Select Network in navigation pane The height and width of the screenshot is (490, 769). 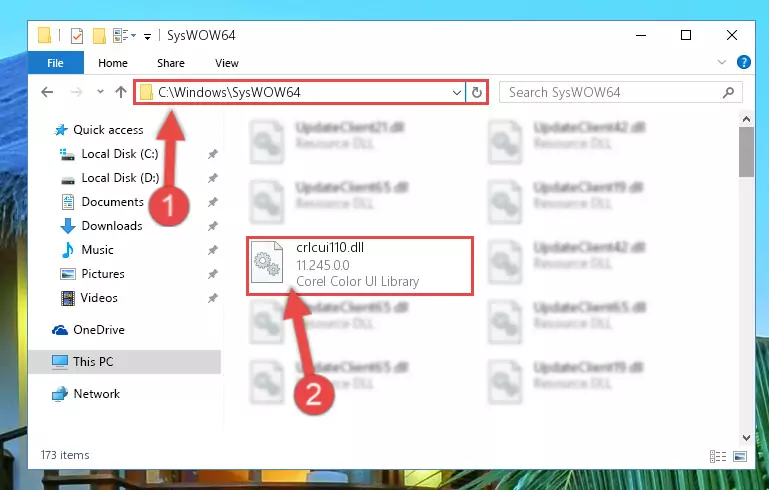point(97,394)
